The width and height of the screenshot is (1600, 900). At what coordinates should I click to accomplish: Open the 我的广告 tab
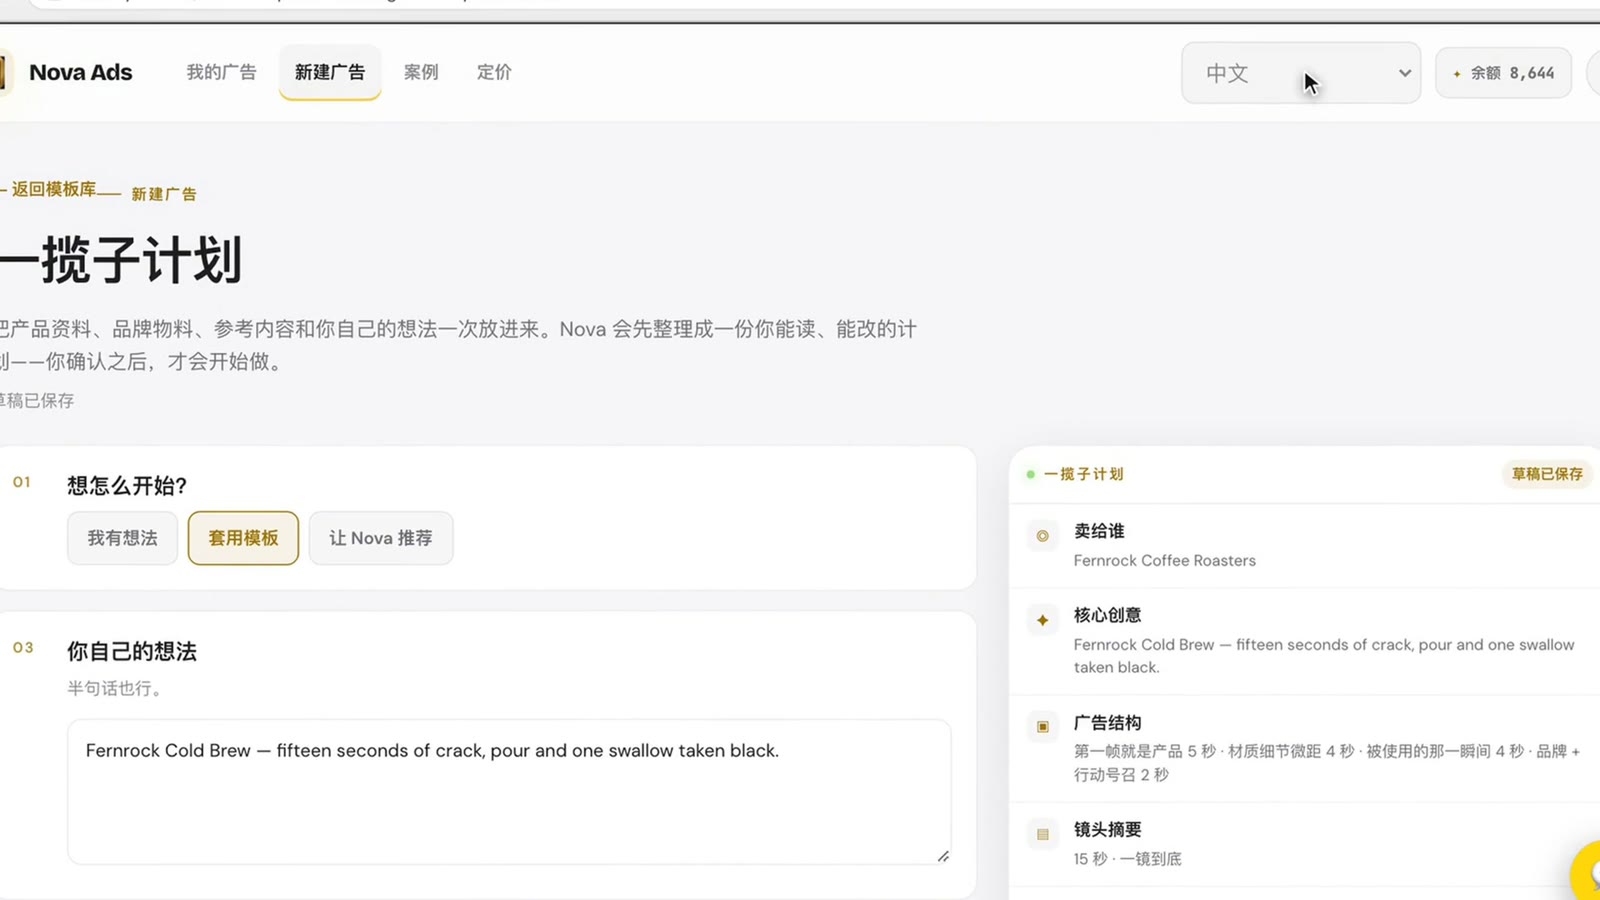tap(221, 72)
